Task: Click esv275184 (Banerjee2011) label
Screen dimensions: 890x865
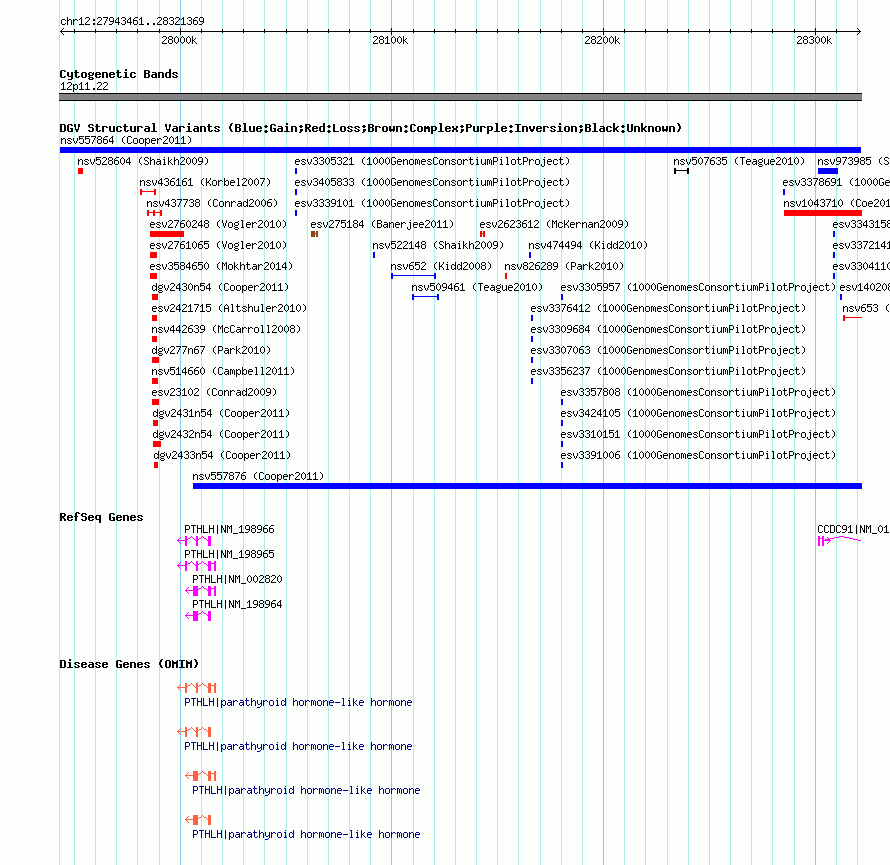Action: 382,224
